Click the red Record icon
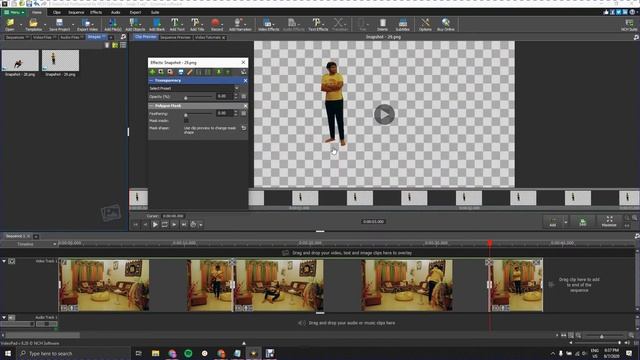 click(x=217, y=24)
